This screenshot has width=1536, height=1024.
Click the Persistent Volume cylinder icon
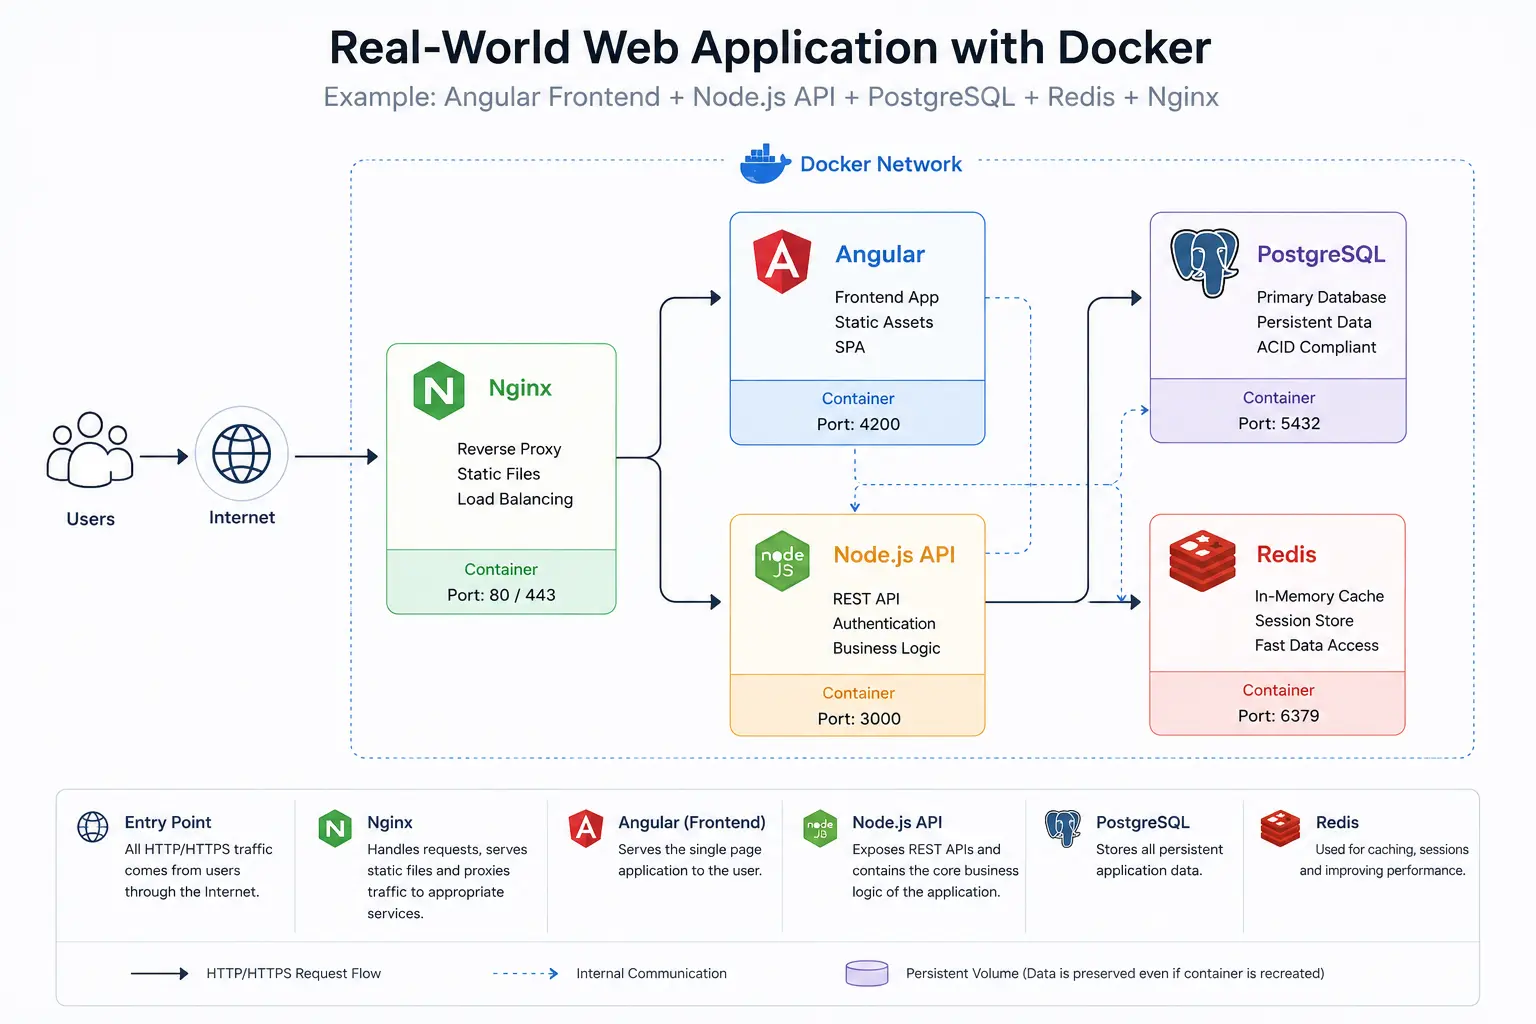coord(867,973)
